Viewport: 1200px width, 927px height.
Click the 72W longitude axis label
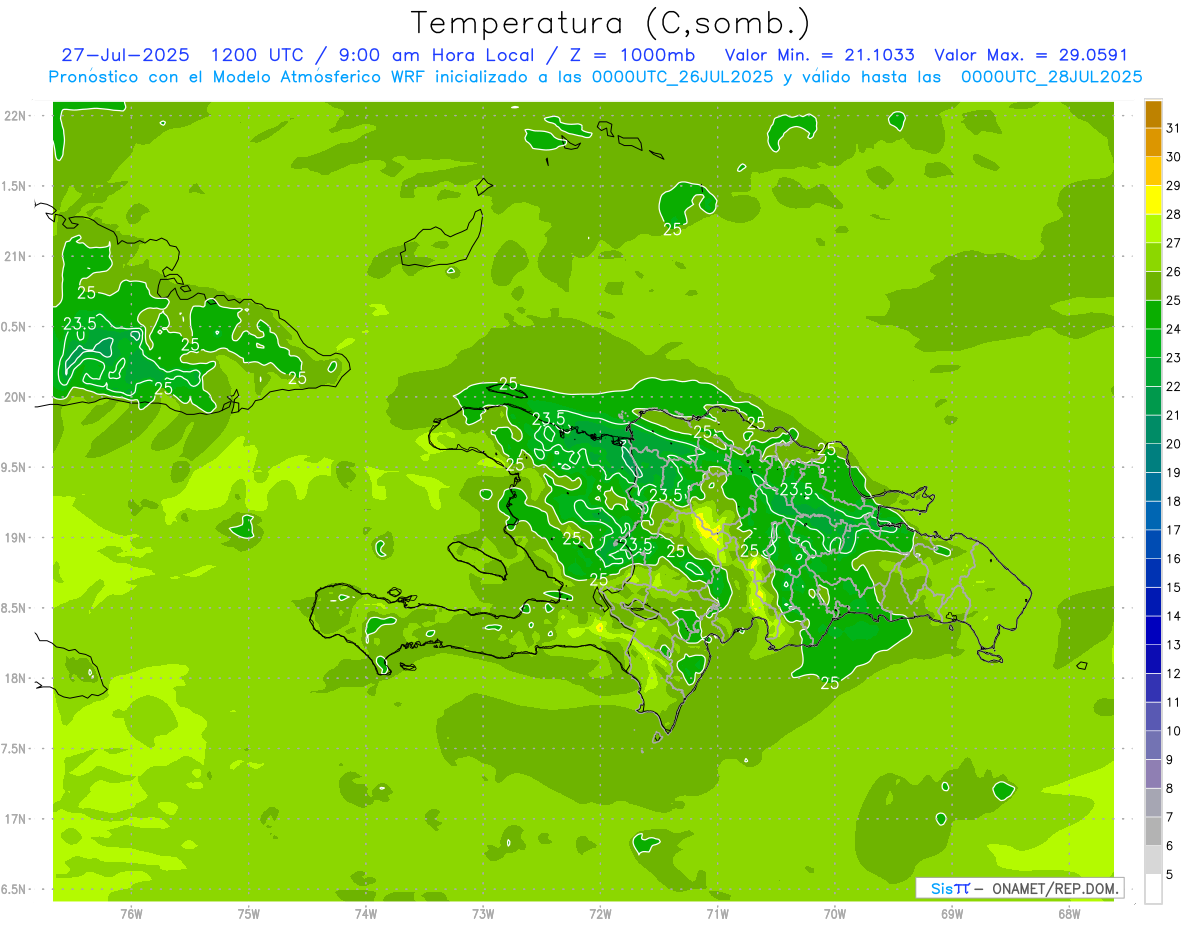coord(600,913)
